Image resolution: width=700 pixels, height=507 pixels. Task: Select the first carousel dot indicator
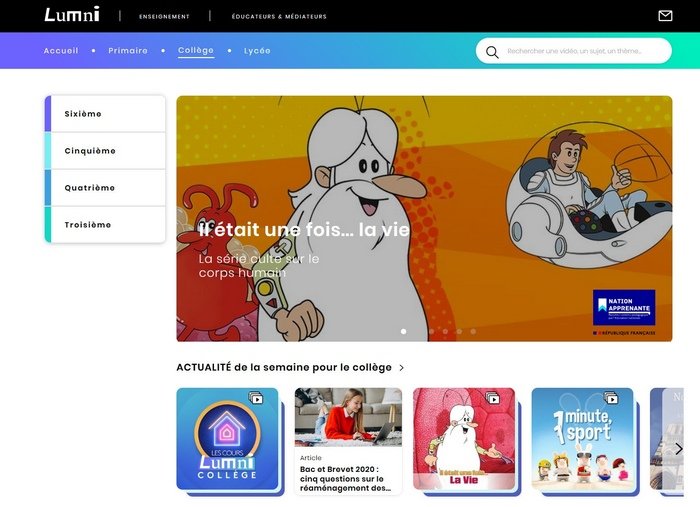point(404,331)
